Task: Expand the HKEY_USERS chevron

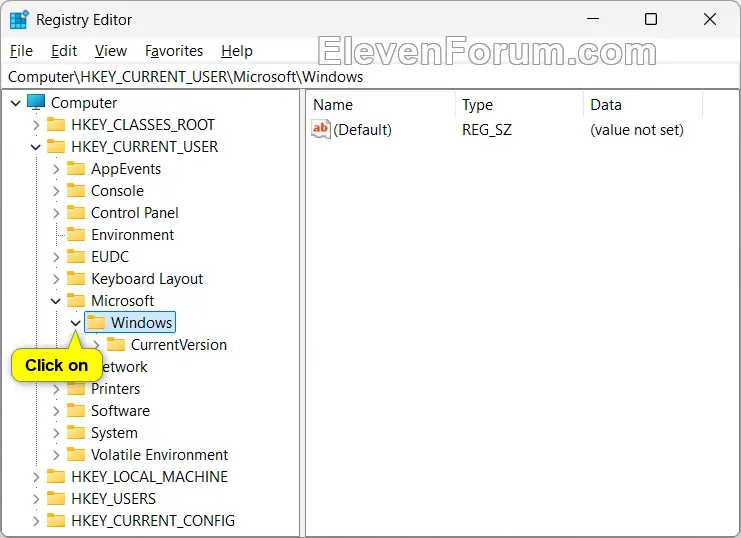Action: [36, 499]
